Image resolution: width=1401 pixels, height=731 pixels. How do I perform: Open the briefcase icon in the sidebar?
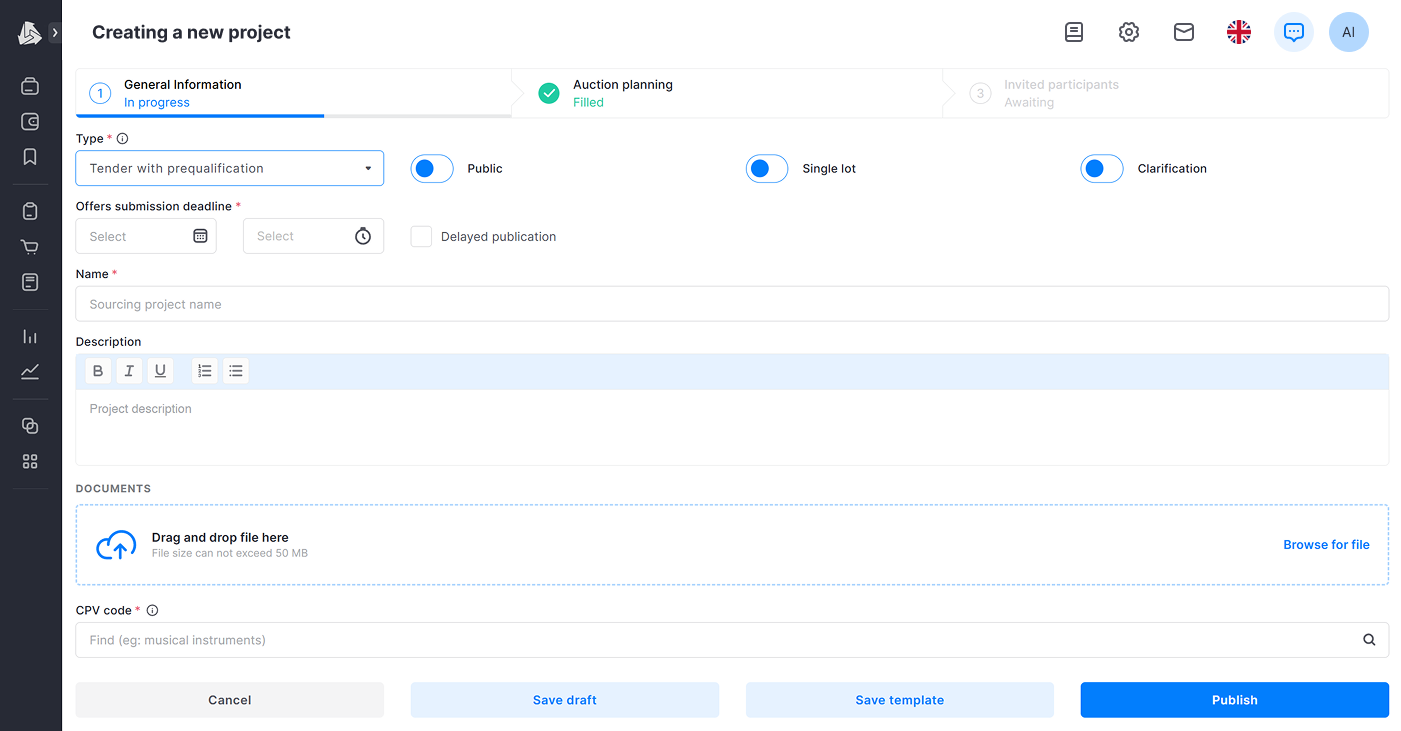pos(30,87)
